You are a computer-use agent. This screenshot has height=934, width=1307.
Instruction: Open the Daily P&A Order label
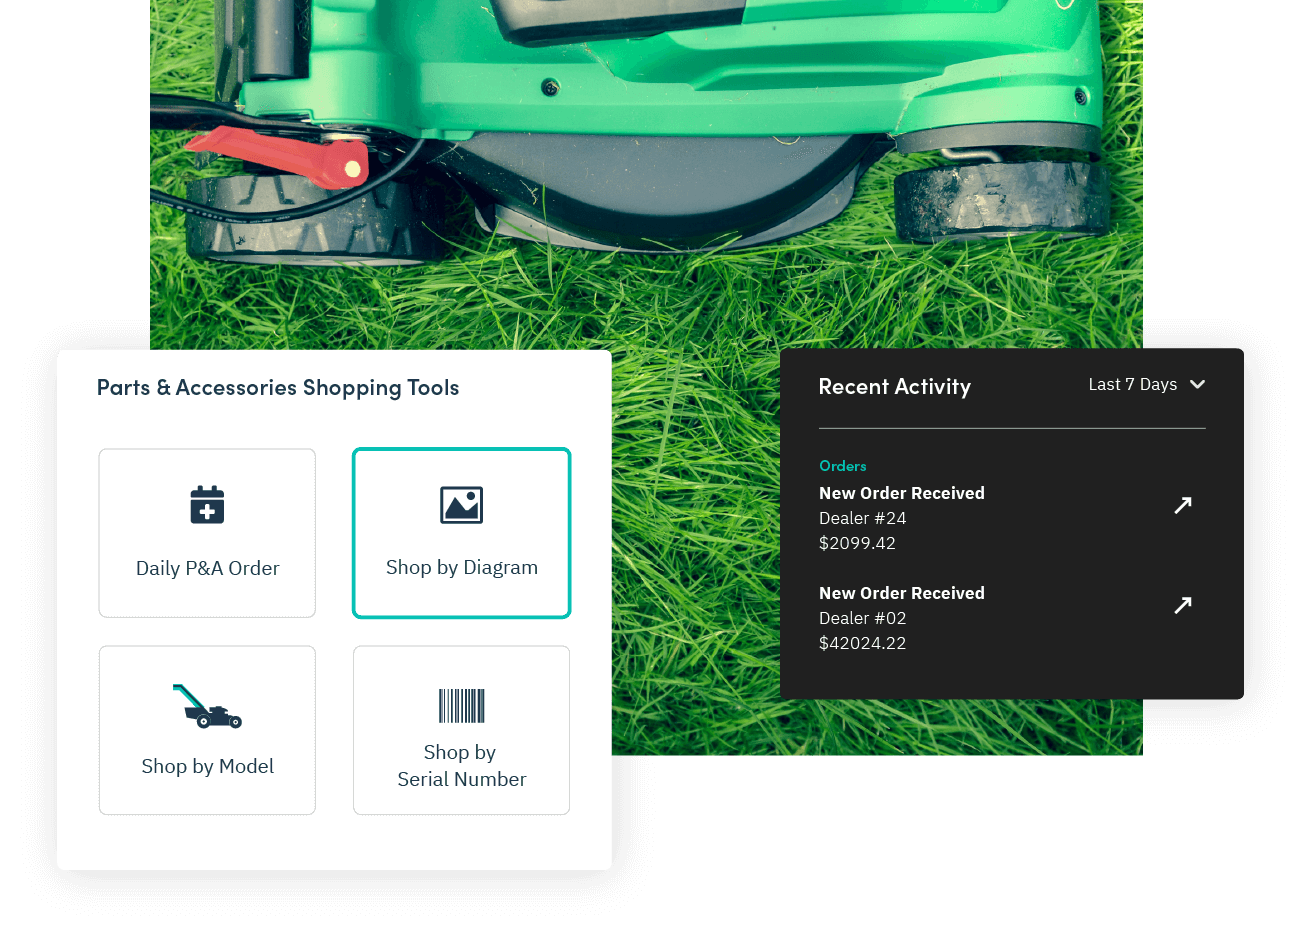pos(207,568)
